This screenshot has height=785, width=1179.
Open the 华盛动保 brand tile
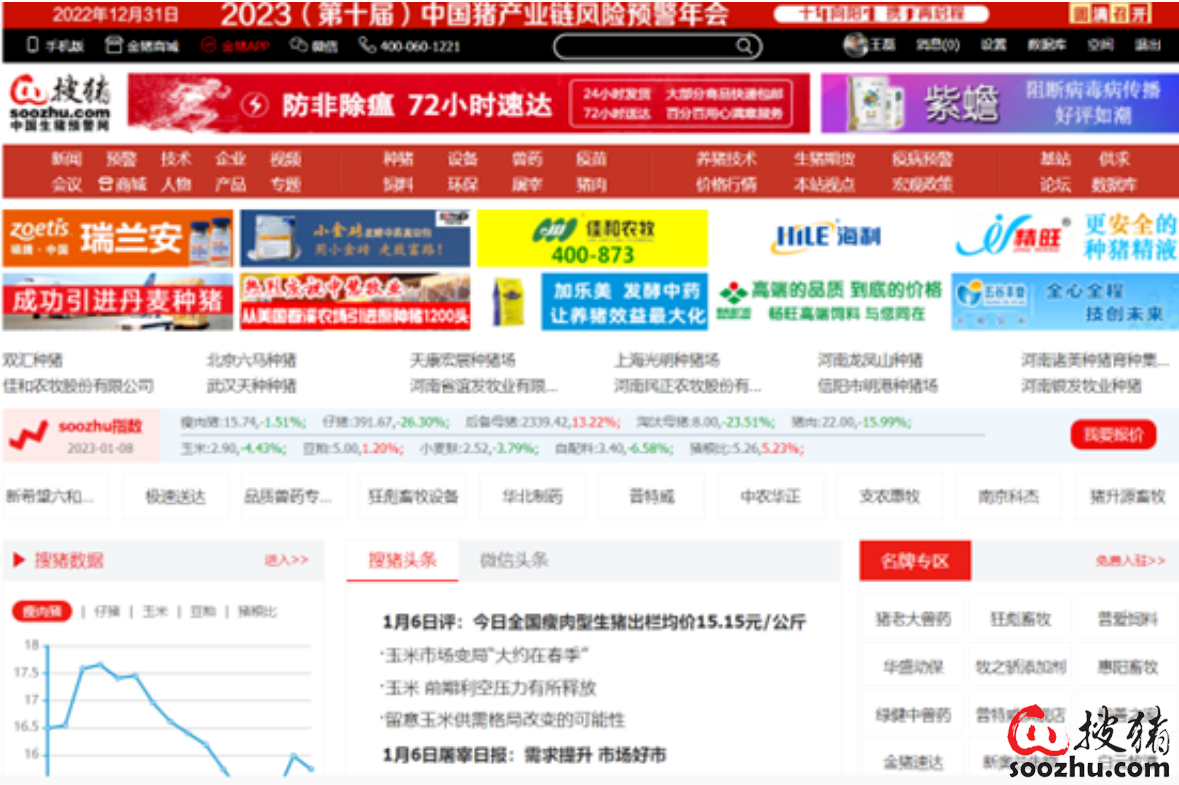point(914,667)
